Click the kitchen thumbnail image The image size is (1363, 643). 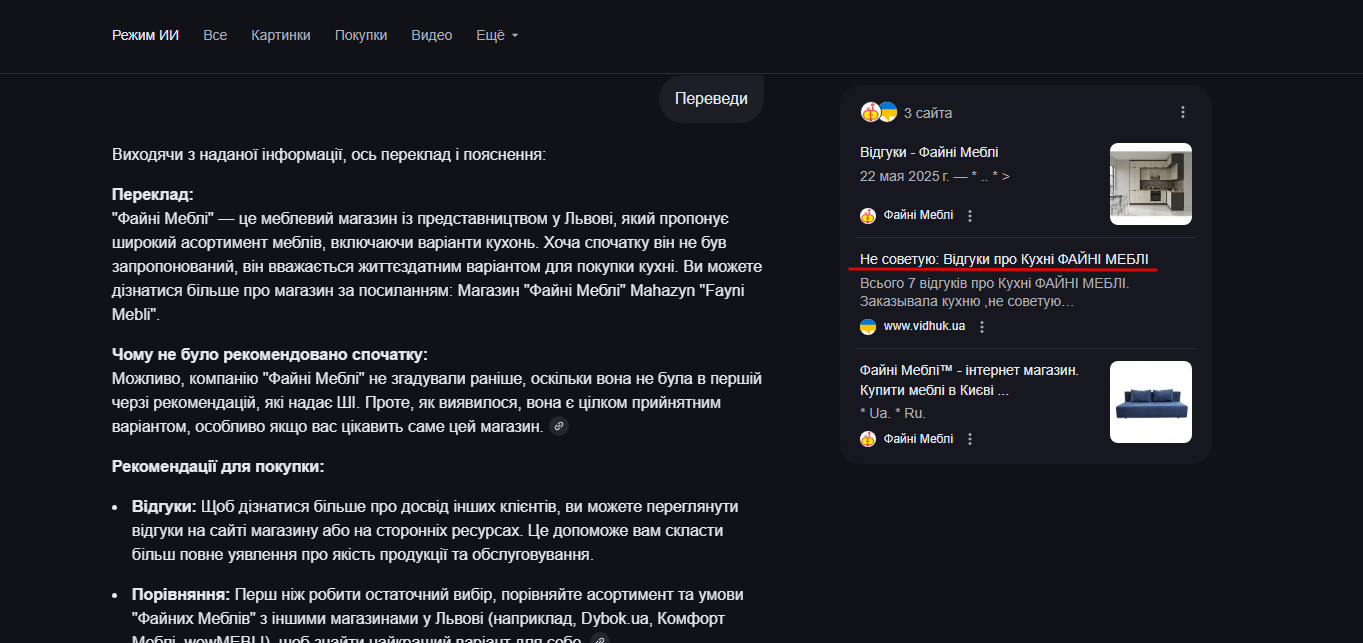pos(1151,184)
